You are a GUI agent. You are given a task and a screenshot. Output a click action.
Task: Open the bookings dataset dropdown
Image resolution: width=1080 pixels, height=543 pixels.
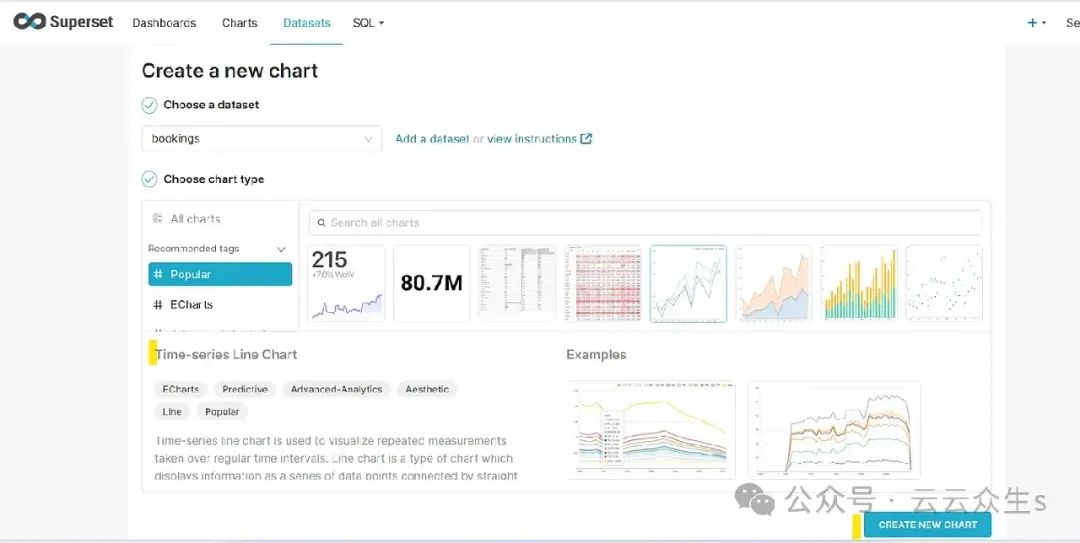[x=261, y=139]
